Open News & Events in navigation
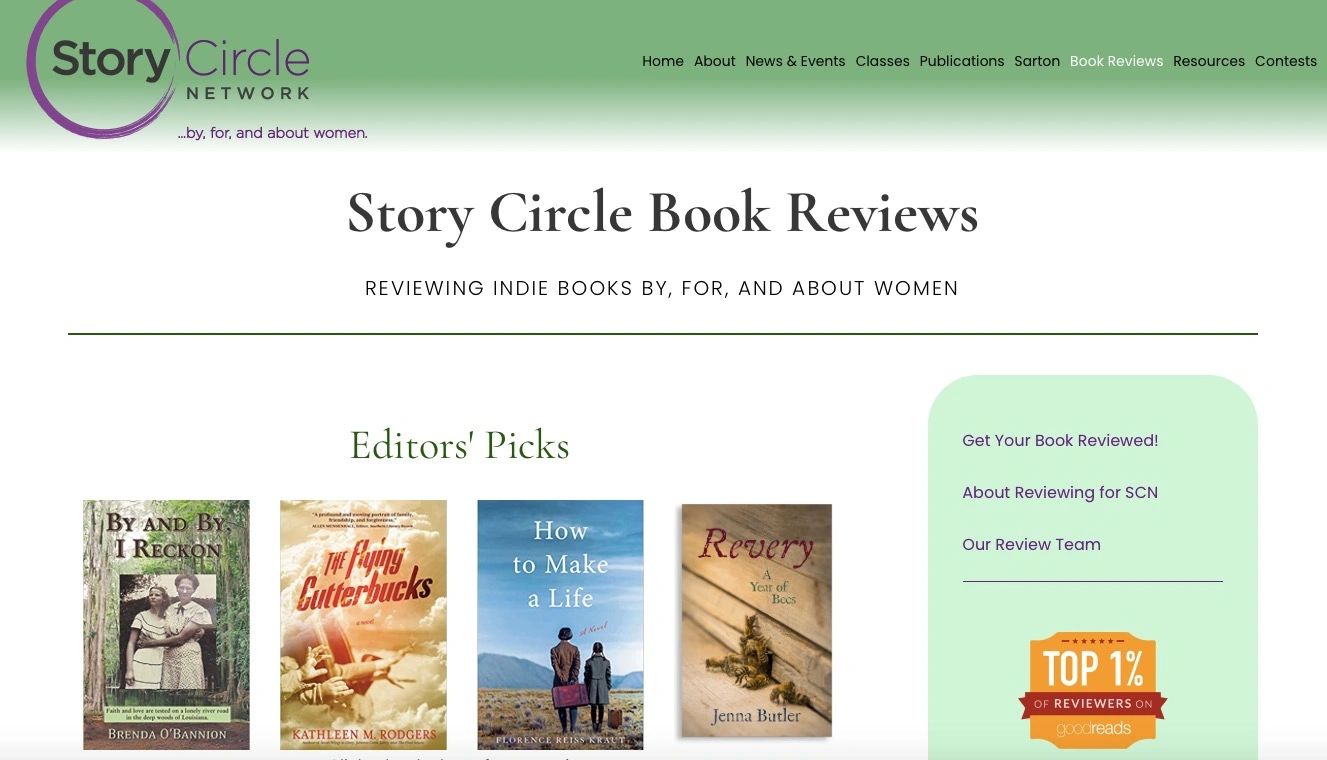 [x=795, y=61]
